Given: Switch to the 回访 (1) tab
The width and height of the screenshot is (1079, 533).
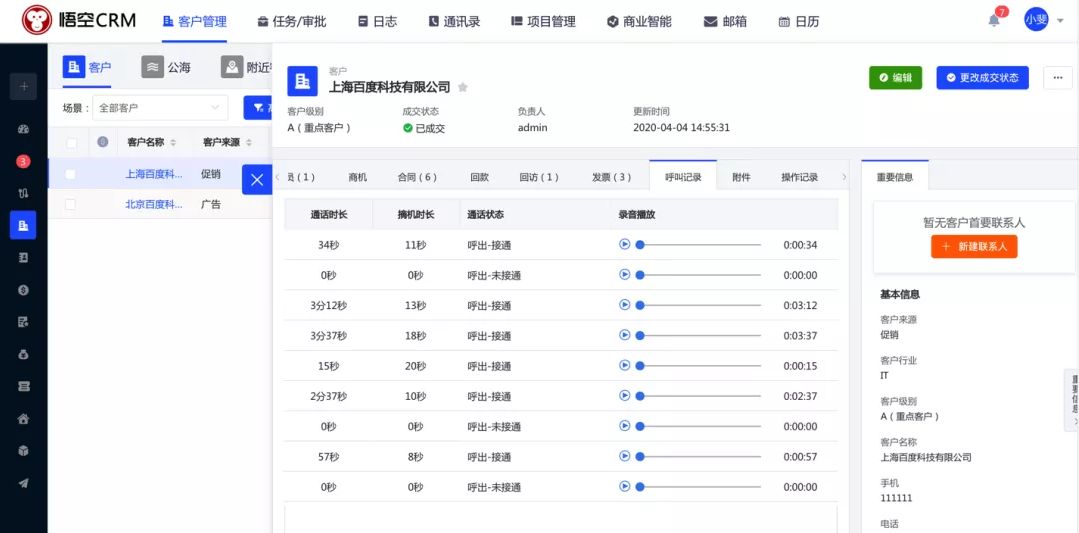Looking at the screenshot, I should (539, 177).
